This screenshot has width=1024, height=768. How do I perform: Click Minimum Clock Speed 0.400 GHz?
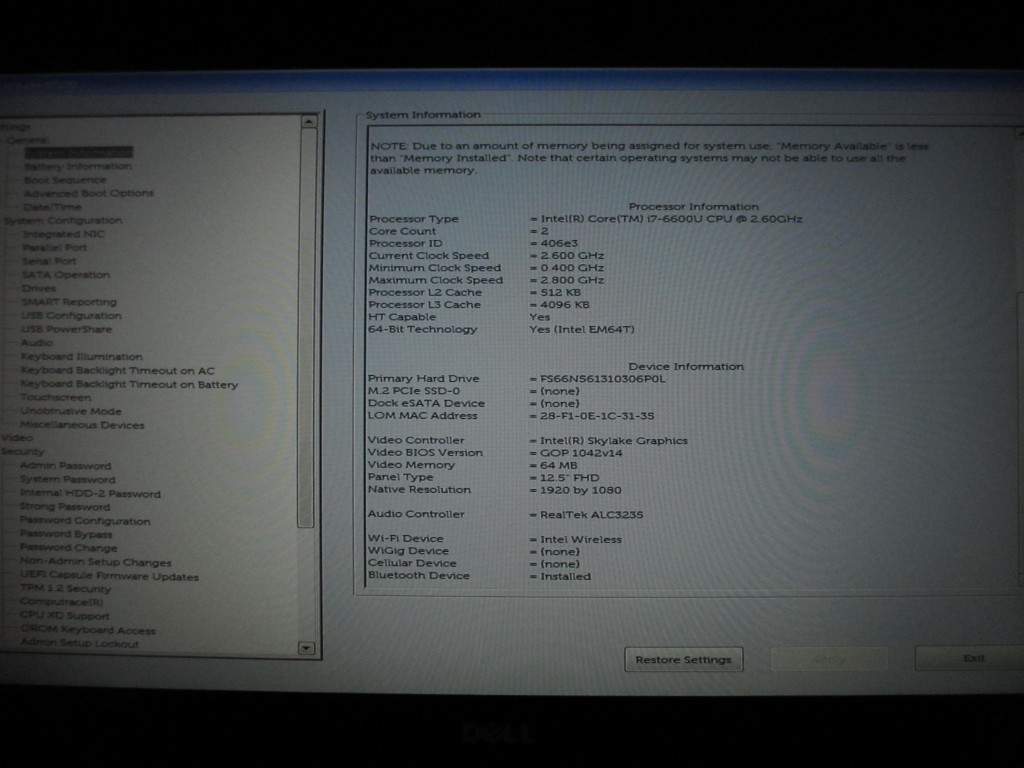(x=572, y=268)
